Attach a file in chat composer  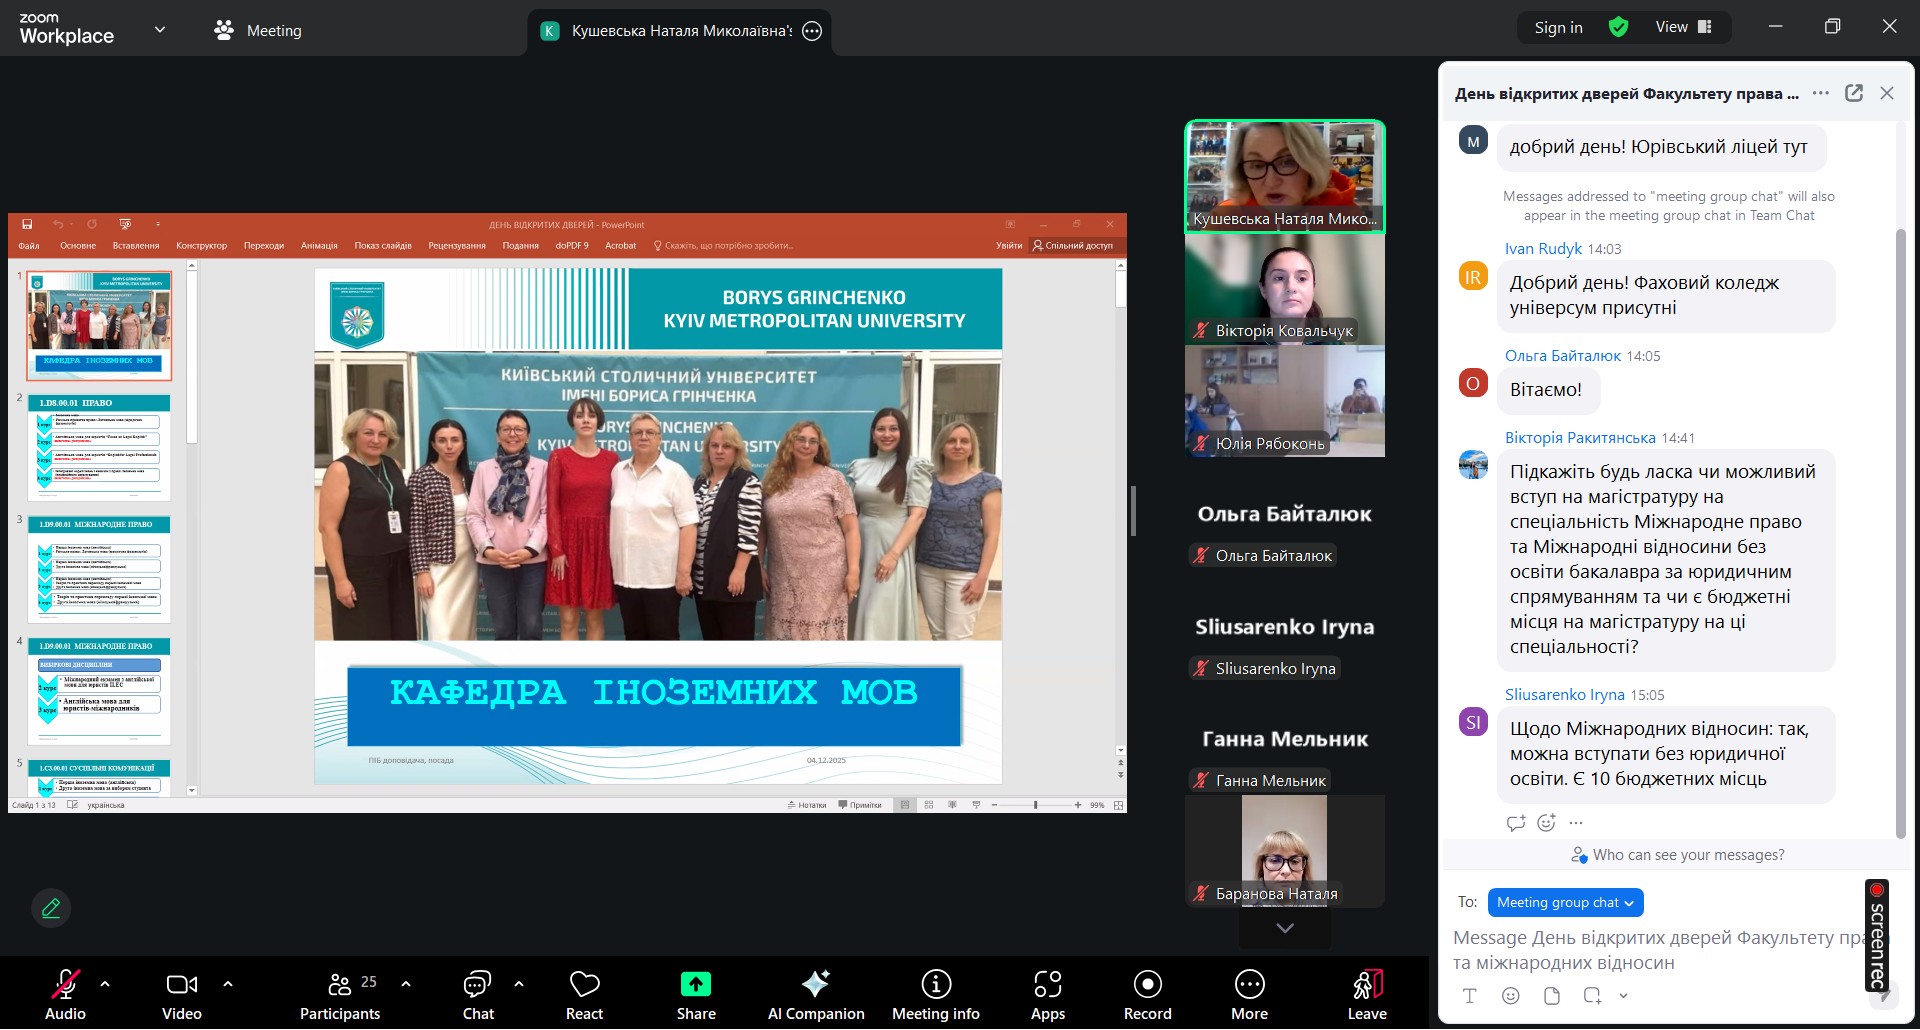click(1551, 996)
